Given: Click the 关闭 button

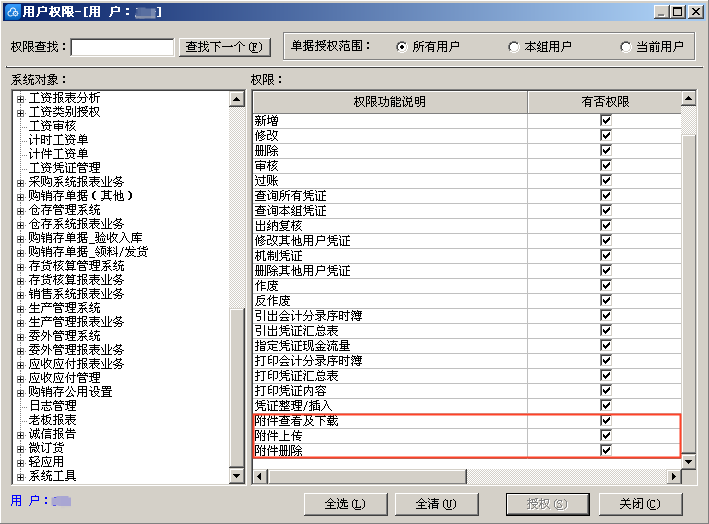Looking at the screenshot, I should point(639,504).
